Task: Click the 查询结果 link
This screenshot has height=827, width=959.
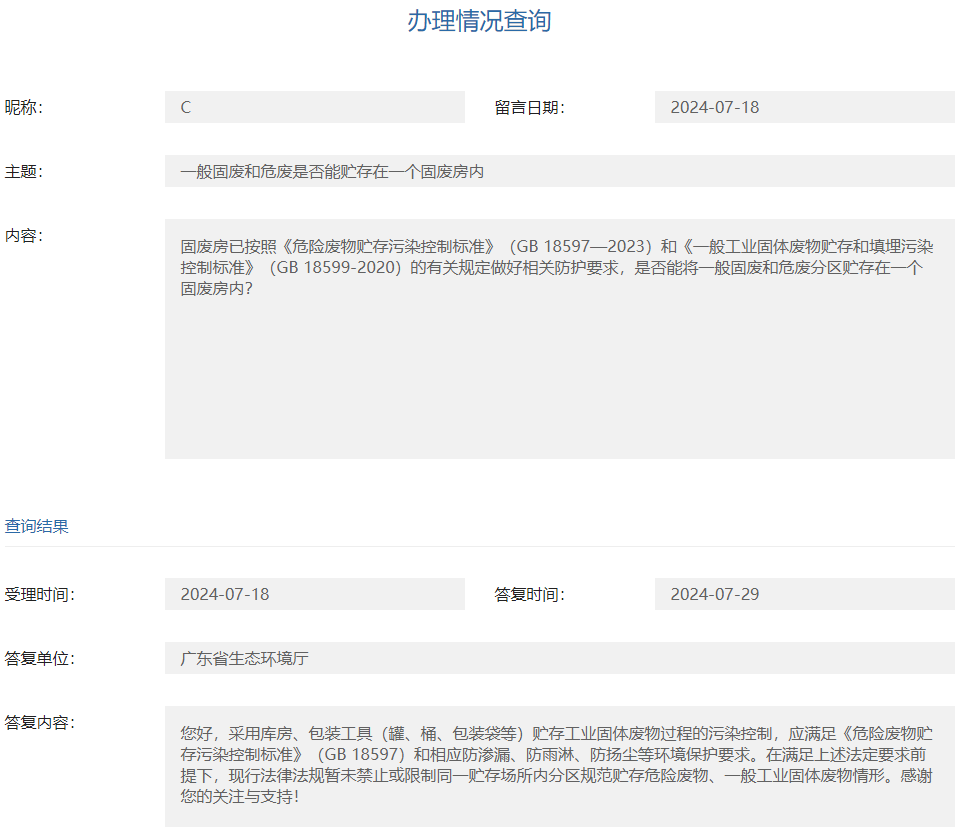Action: [x=34, y=525]
